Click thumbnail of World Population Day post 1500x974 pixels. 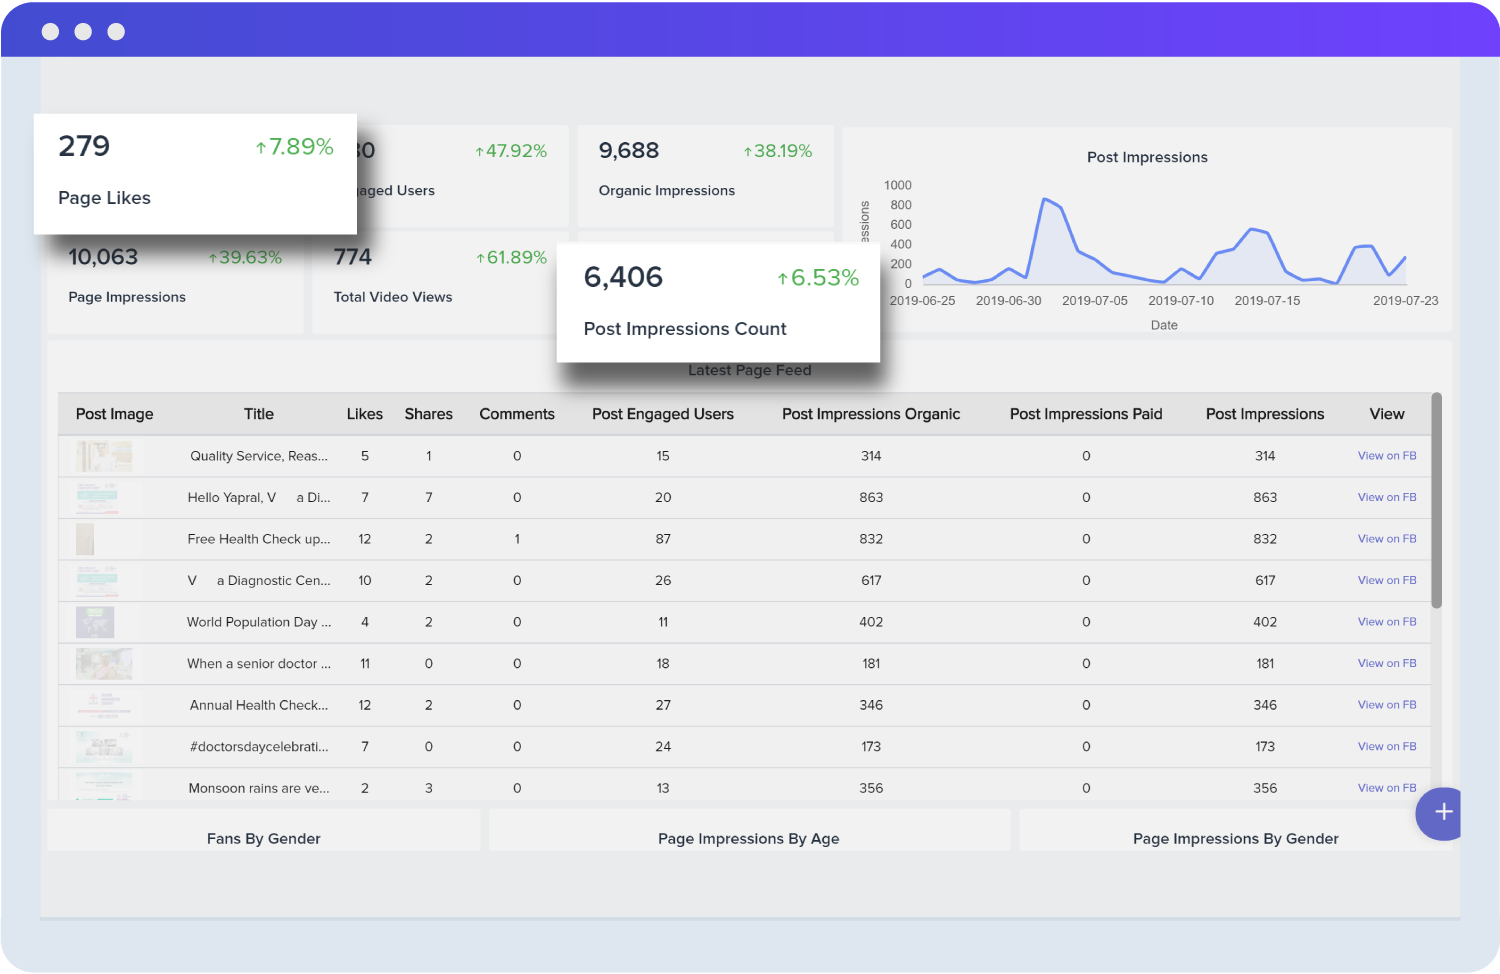(x=95, y=622)
